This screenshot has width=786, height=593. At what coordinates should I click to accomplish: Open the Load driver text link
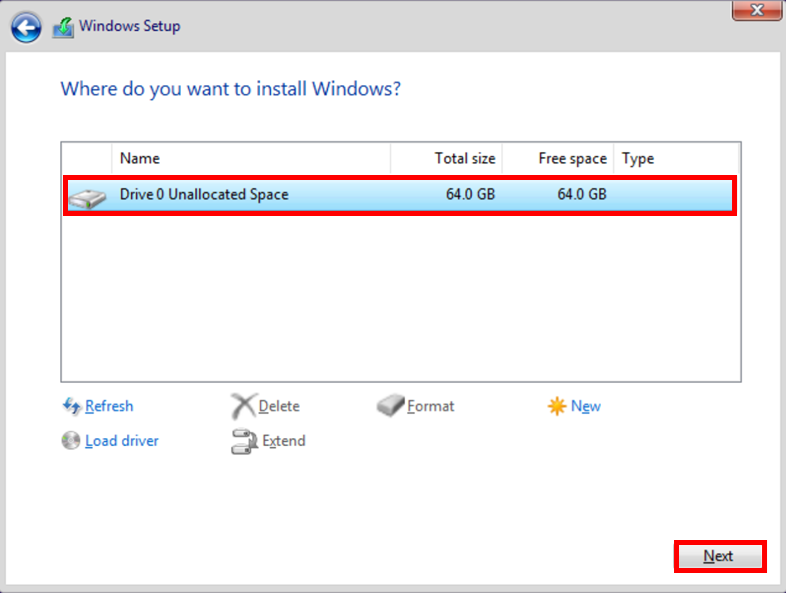(x=122, y=441)
